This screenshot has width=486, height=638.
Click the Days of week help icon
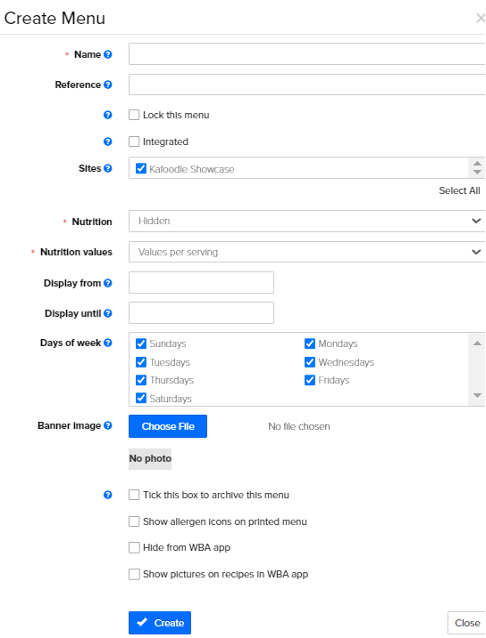click(107, 343)
